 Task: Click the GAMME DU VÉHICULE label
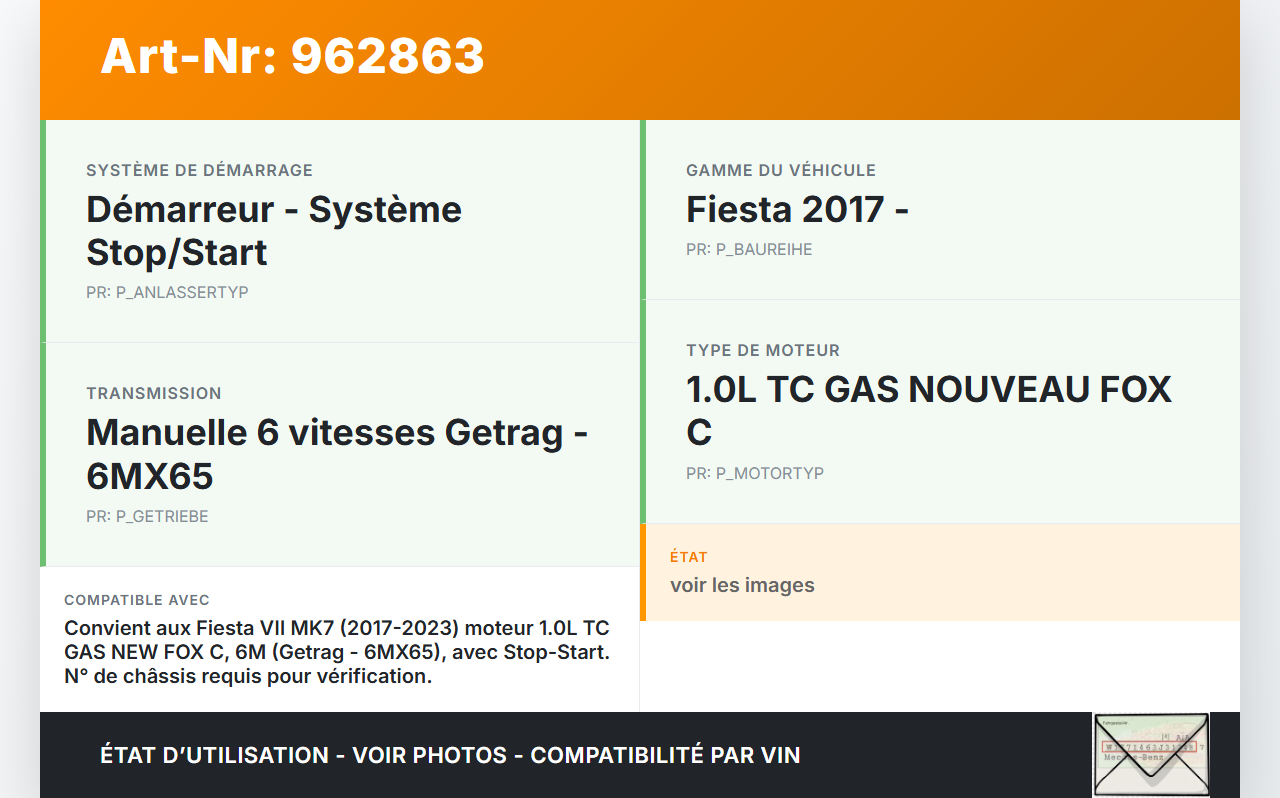(x=780, y=170)
